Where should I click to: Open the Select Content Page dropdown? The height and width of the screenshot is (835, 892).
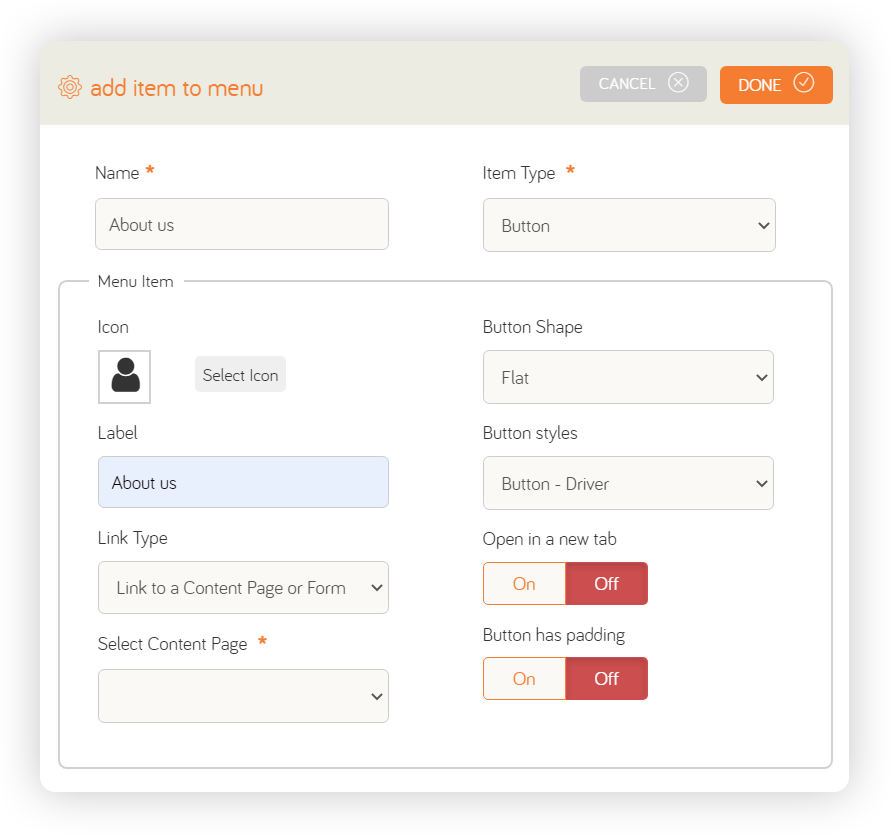[243, 696]
